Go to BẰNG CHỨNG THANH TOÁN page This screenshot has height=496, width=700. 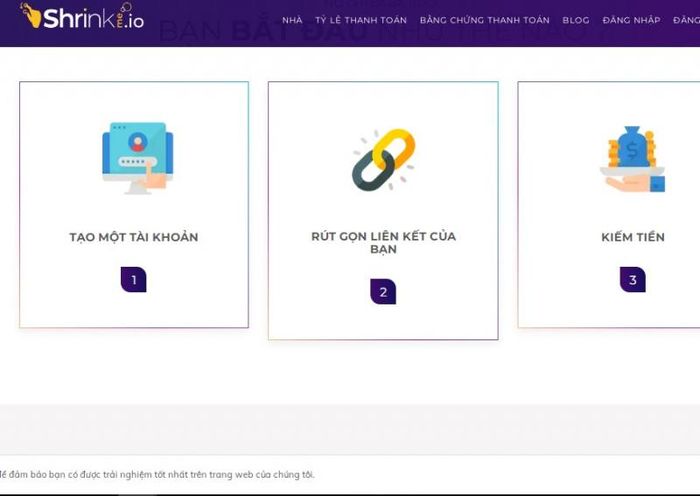click(x=484, y=20)
